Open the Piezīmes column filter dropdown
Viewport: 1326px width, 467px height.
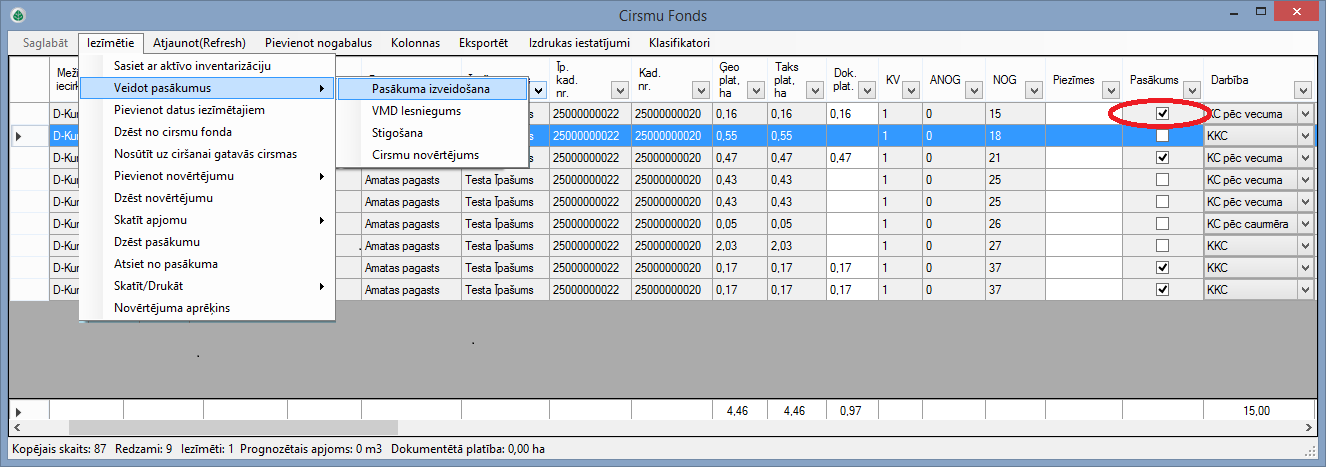pyautogui.click(x=1110, y=91)
